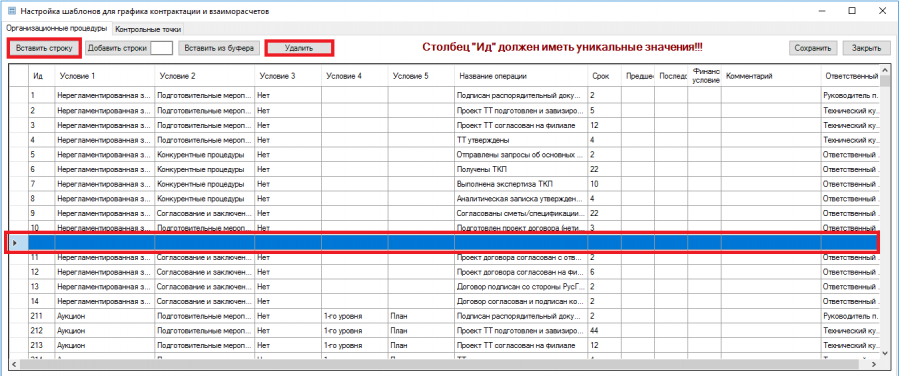Click the «Получены ТКП» operation cell
The height and width of the screenshot is (376, 900).
tap(521, 170)
